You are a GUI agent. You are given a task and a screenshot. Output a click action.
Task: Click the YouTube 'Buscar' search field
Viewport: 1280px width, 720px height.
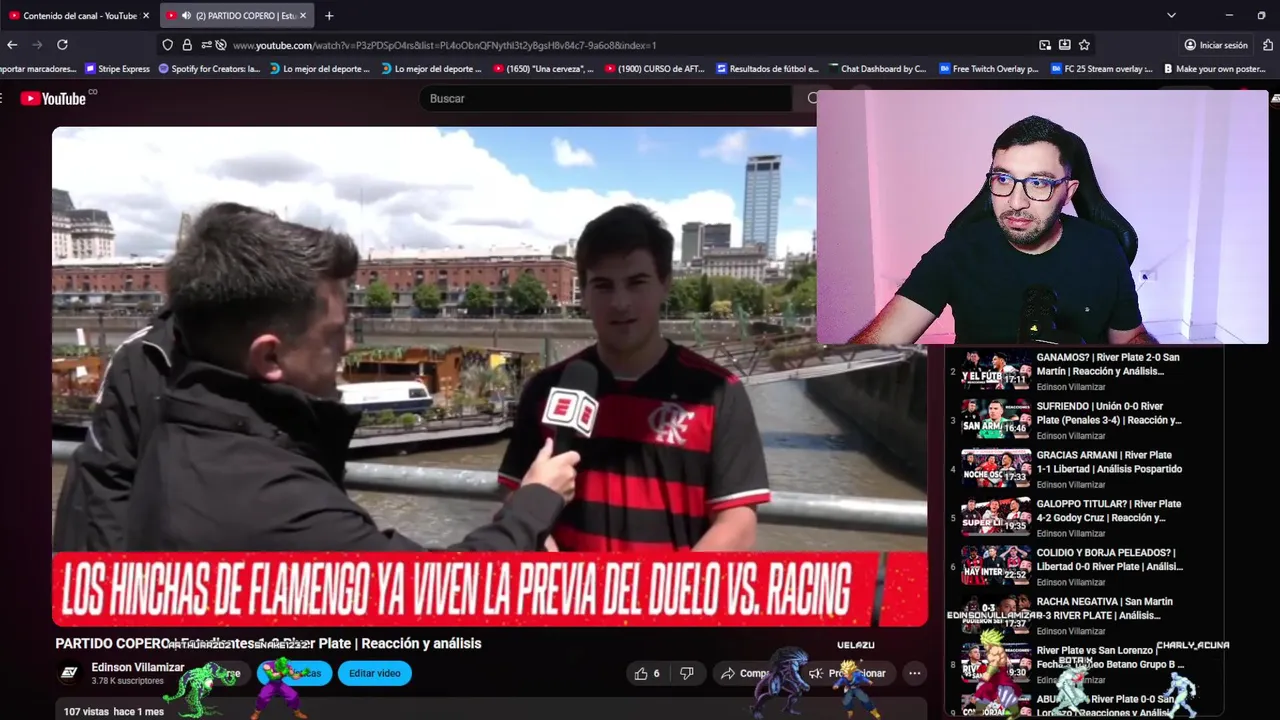click(605, 98)
